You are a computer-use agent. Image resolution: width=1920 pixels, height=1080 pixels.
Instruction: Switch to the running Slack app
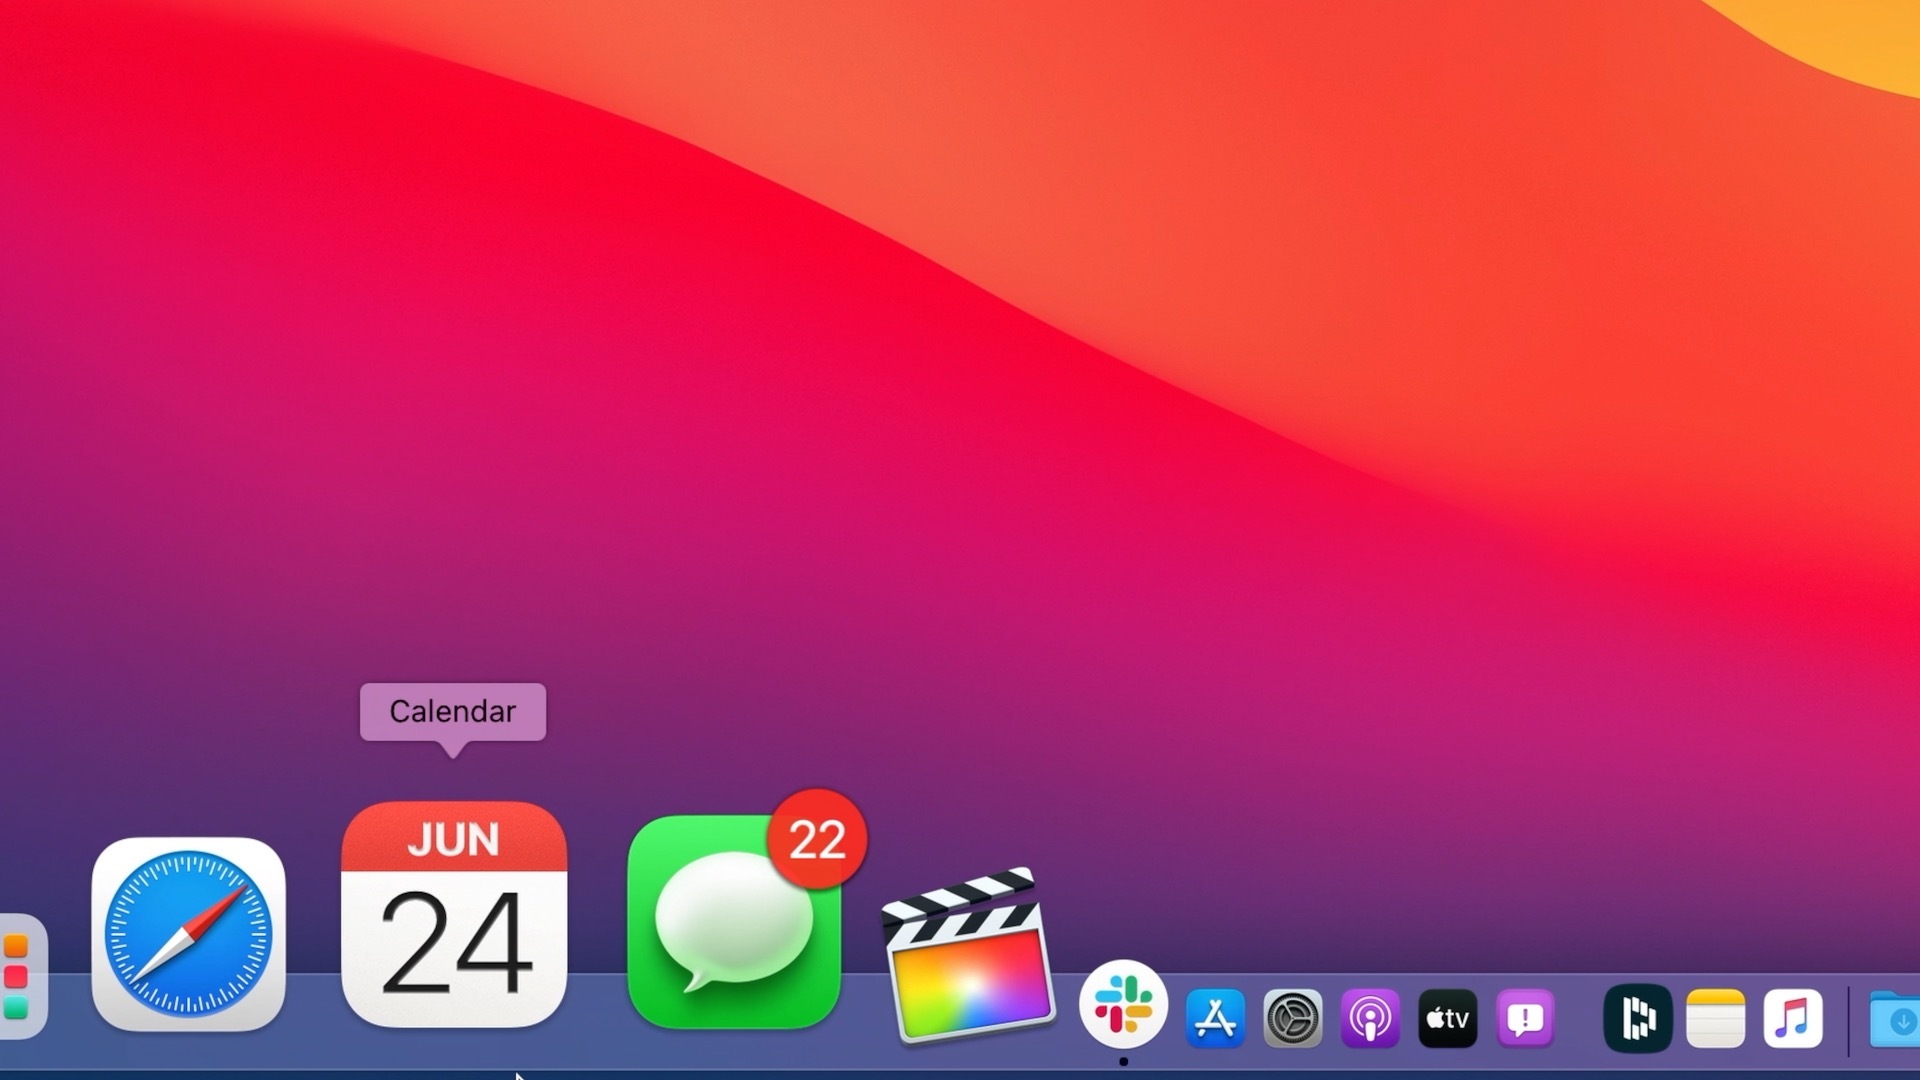click(x=1123, y=1005)
